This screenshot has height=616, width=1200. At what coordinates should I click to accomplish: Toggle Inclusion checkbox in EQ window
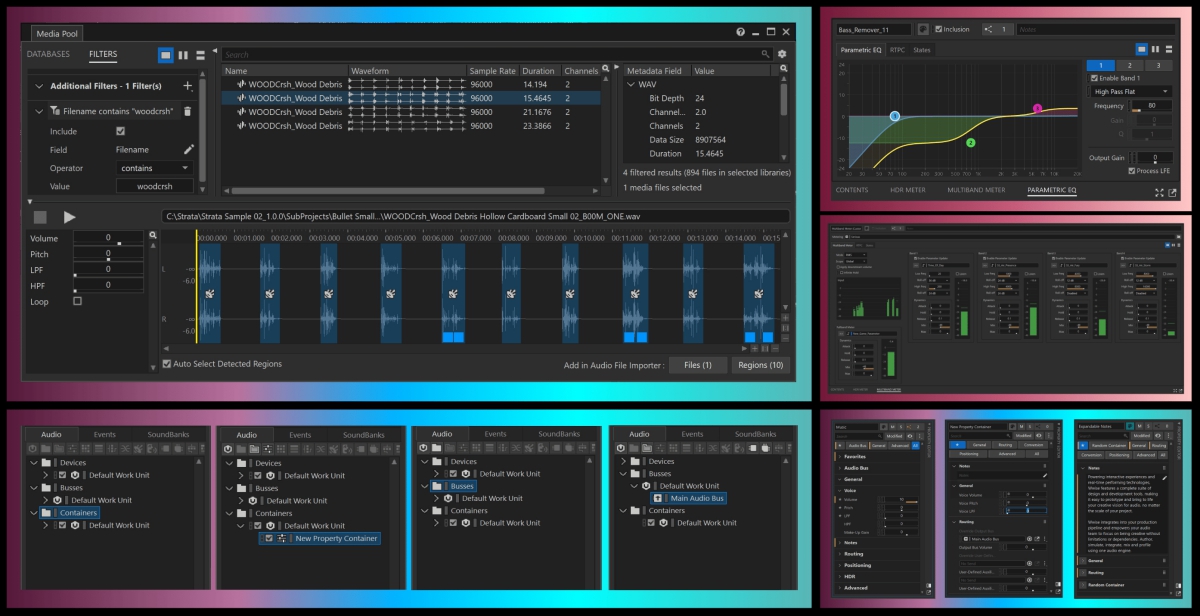938,29
